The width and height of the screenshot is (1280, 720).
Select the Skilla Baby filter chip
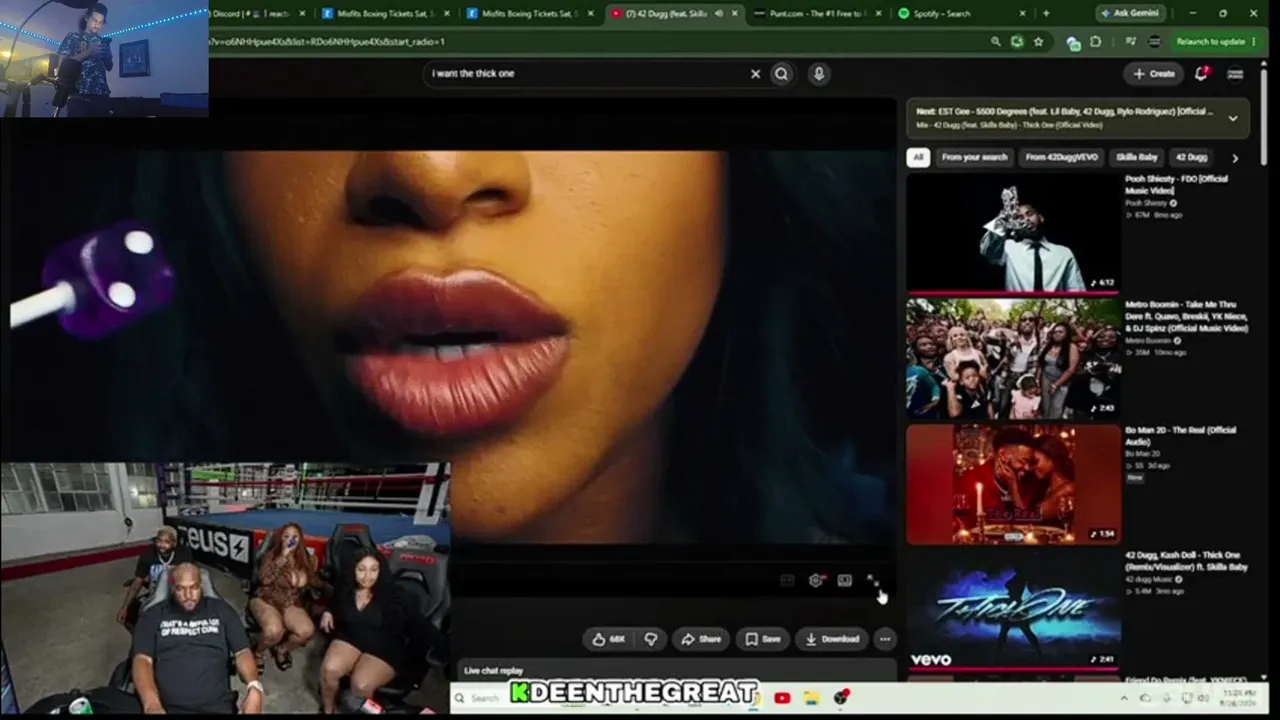click(1137, 157)
